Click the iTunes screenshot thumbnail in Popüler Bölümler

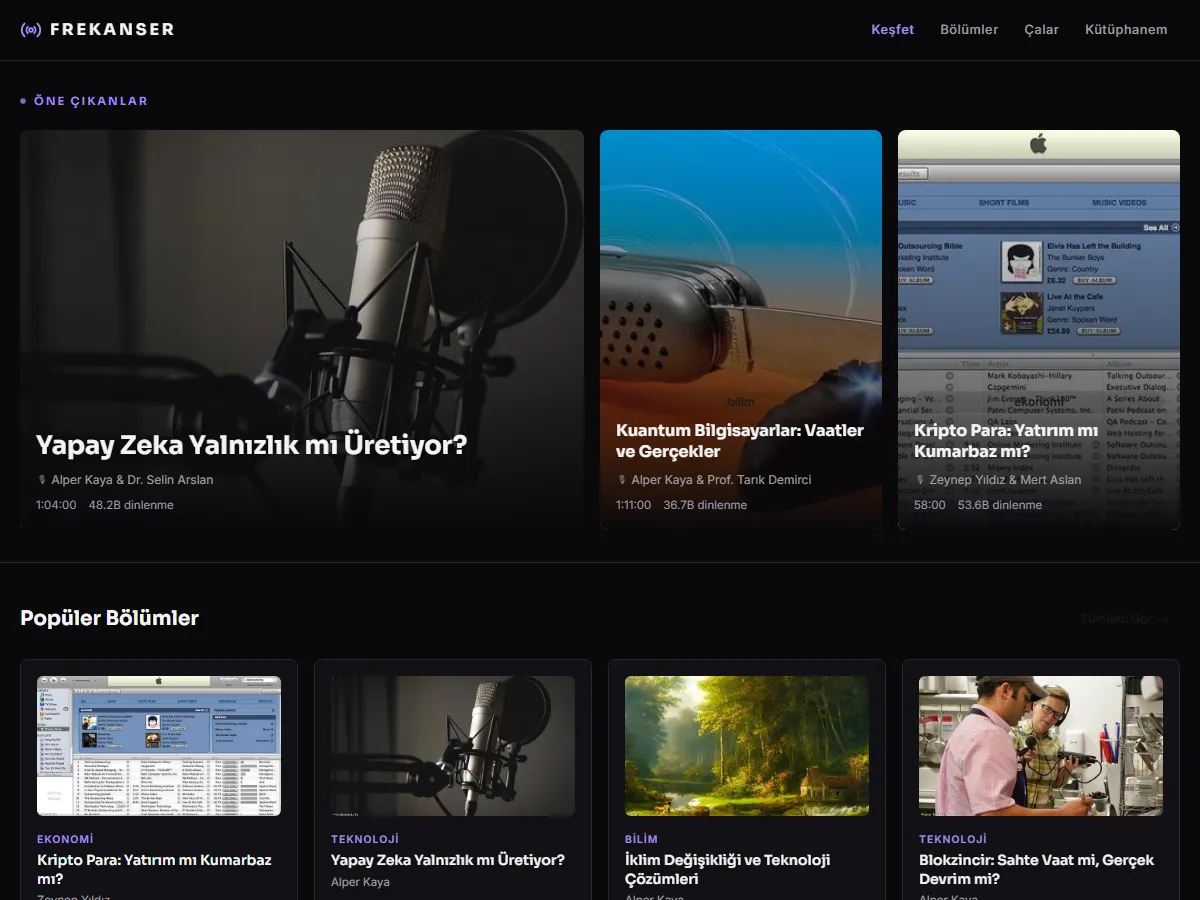tap(159, 746)
